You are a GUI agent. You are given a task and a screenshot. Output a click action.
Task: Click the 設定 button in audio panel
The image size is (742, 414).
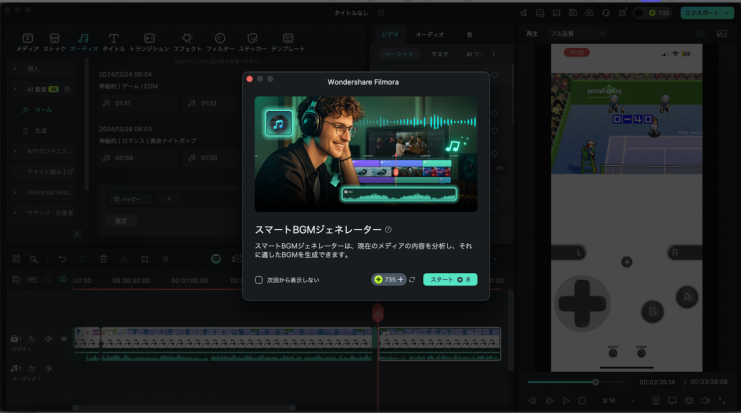[x=121, y=221]
